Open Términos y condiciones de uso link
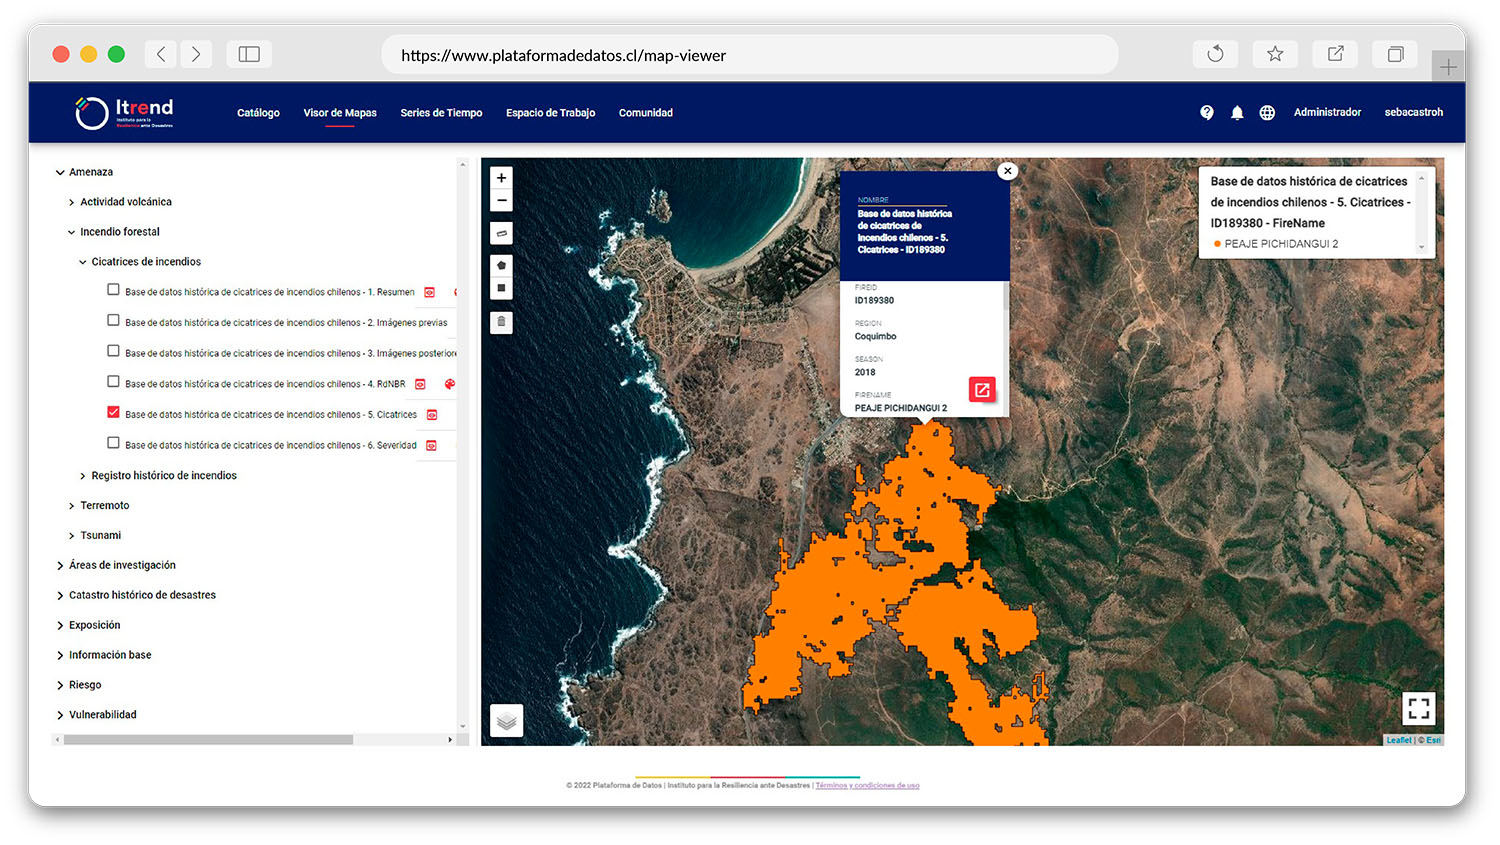Screen dimensions: 1500x845 tap(867, 786)
